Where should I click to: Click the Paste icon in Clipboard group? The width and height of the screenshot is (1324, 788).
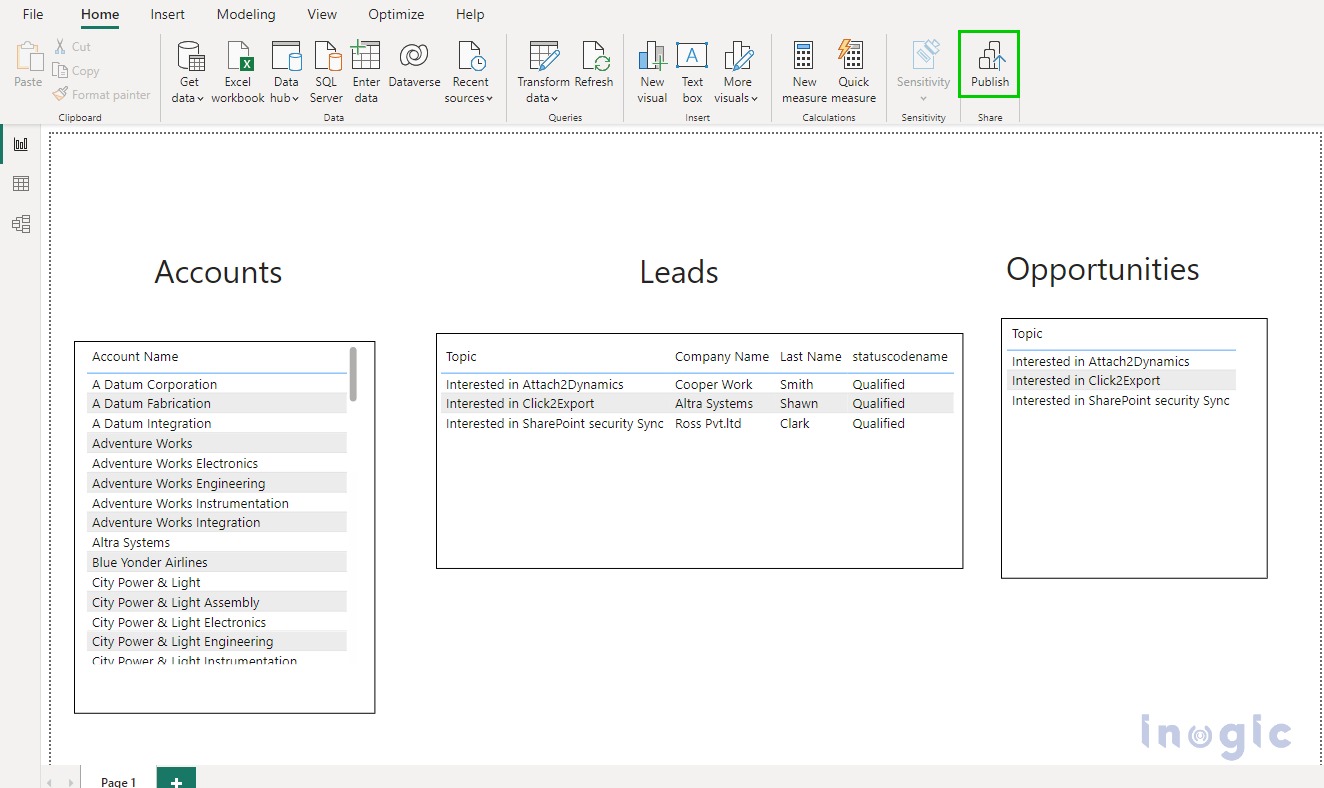point(28,66)
